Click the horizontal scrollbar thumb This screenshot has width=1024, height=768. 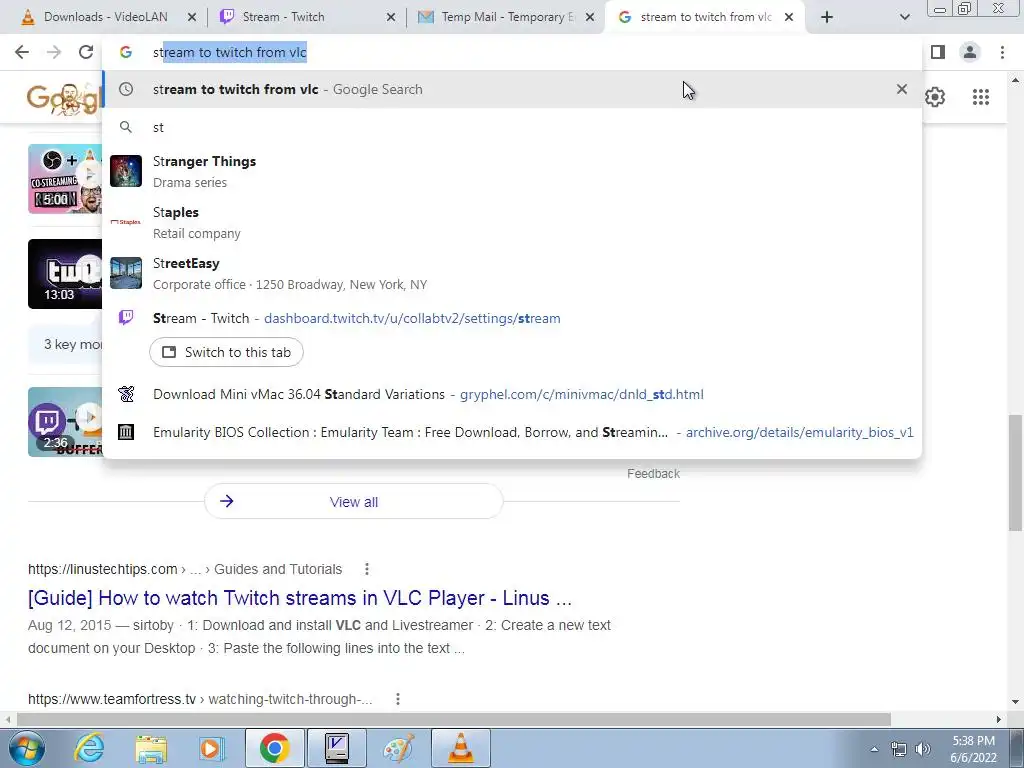[x=454, y=719]
